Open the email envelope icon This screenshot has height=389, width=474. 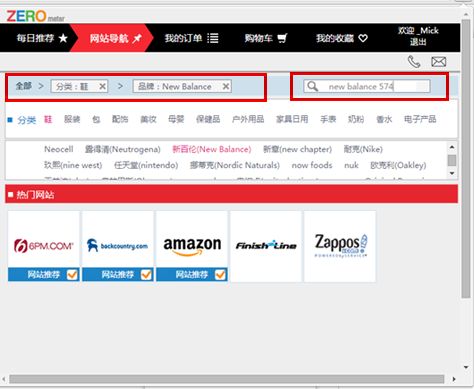439,62
